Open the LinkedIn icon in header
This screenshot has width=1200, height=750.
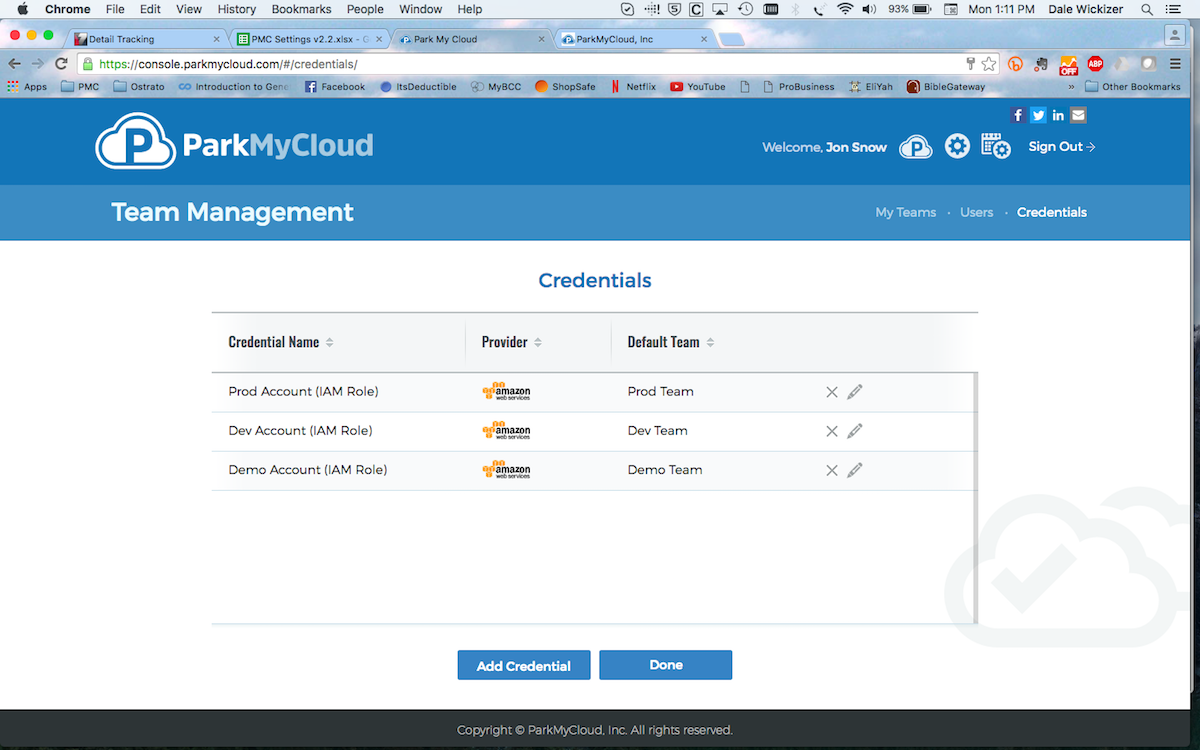tap(1058, 115)
